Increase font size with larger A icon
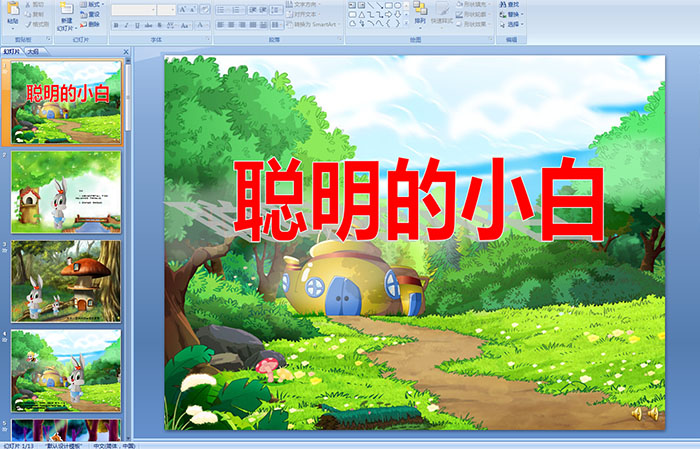 [183, 9]
